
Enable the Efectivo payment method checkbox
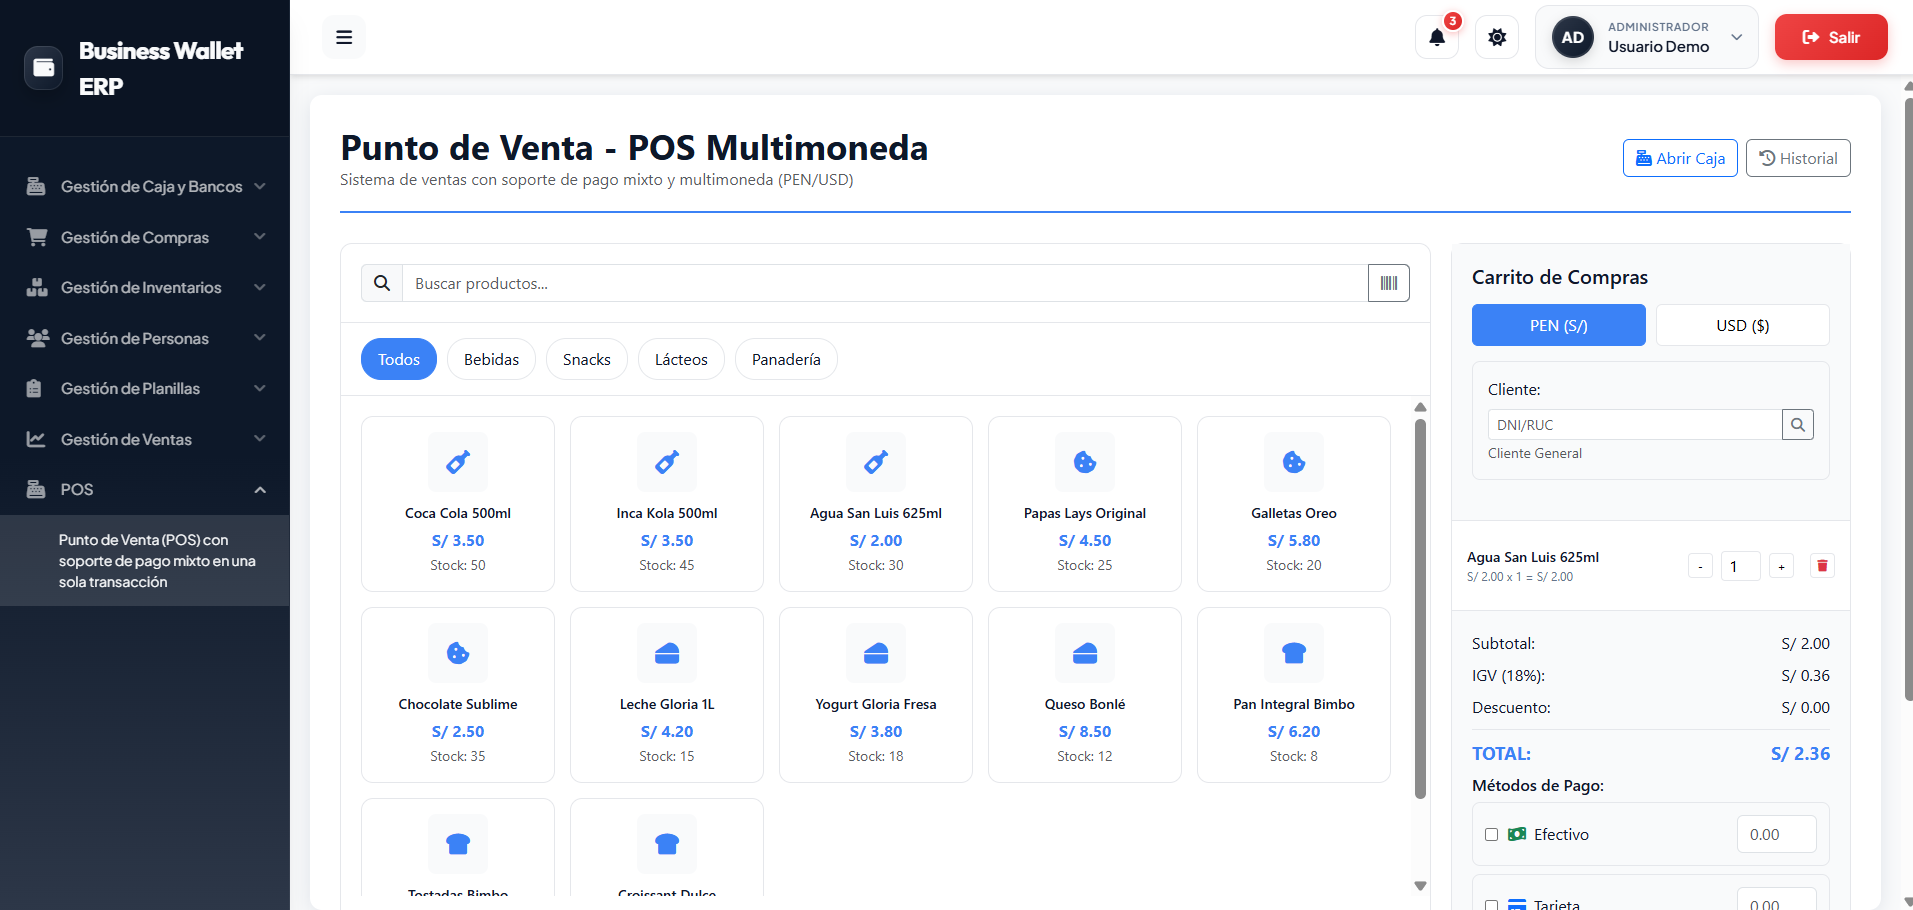point(1492,834)
